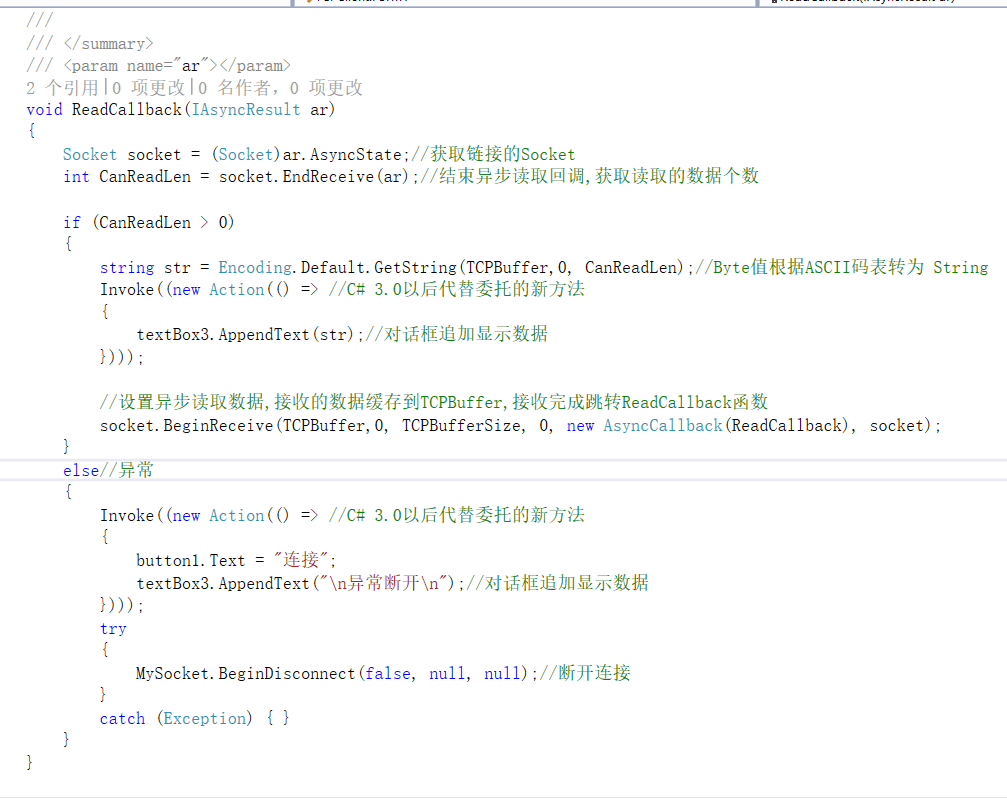Click the "try" keyword
The image size is (1007, 798).
pyautogui.click(x=113, y=629)
